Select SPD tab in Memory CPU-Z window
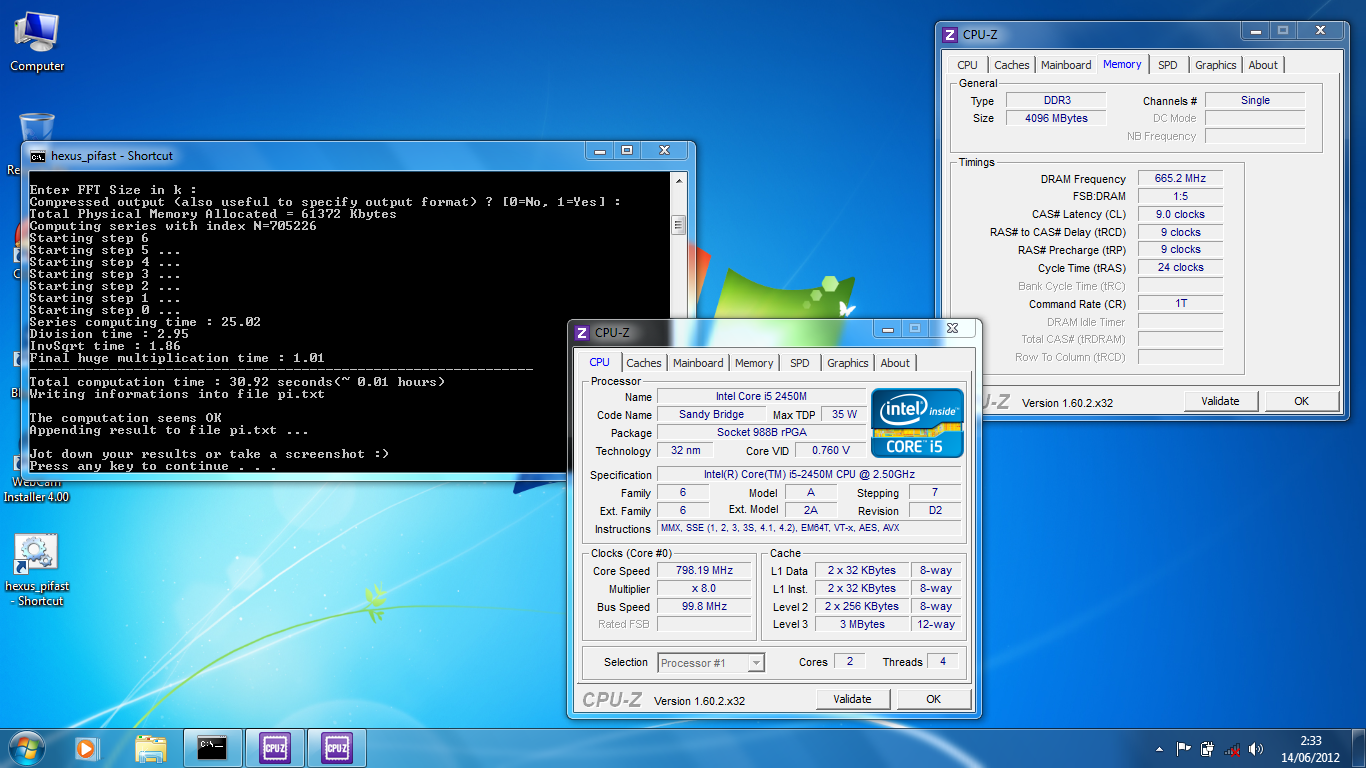Image resolution: width=1366 pixels, height=768 pixels. 1168,65
